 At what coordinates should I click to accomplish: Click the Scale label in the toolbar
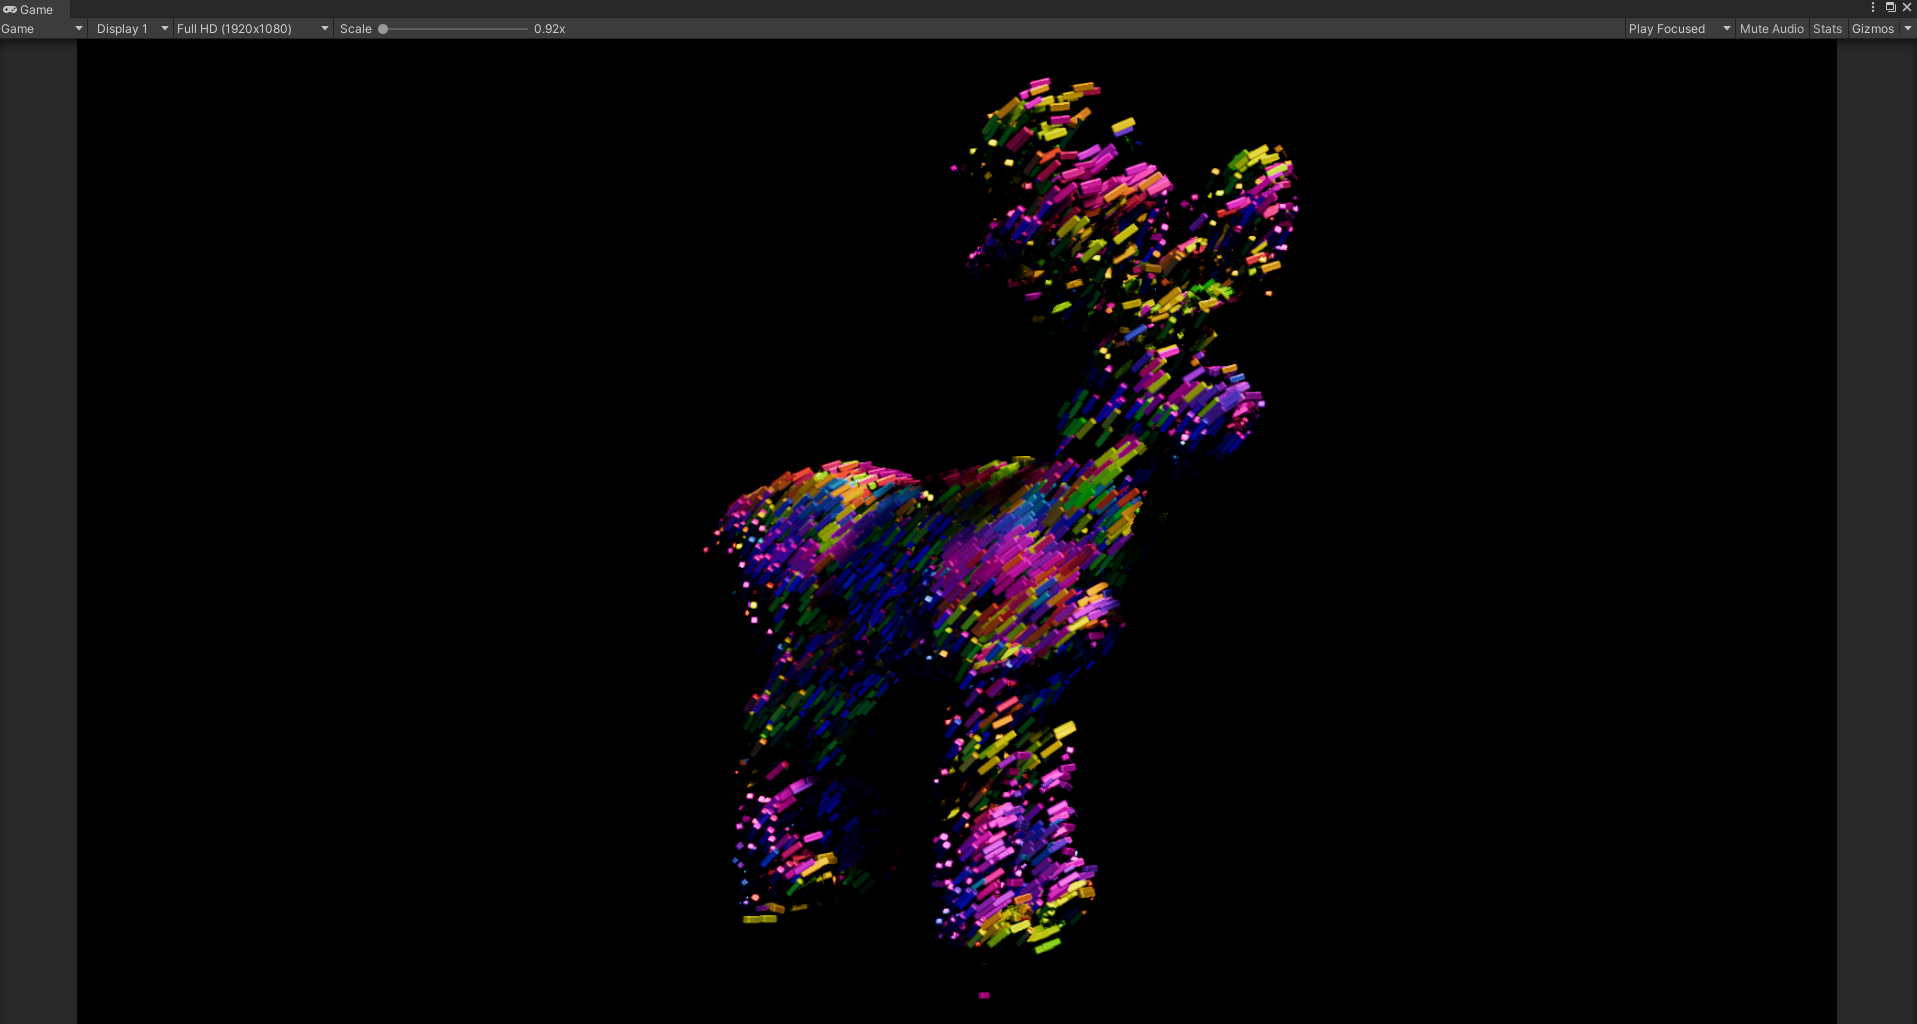[355, 28]
